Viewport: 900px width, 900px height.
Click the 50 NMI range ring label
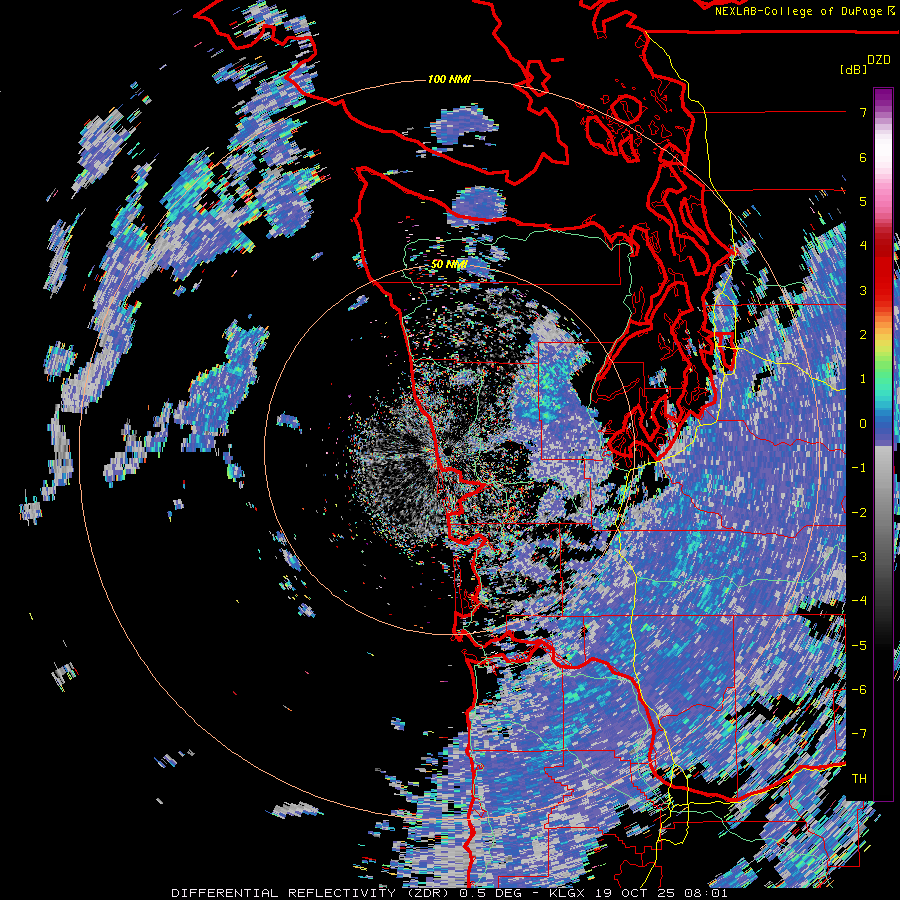(449, 264)
